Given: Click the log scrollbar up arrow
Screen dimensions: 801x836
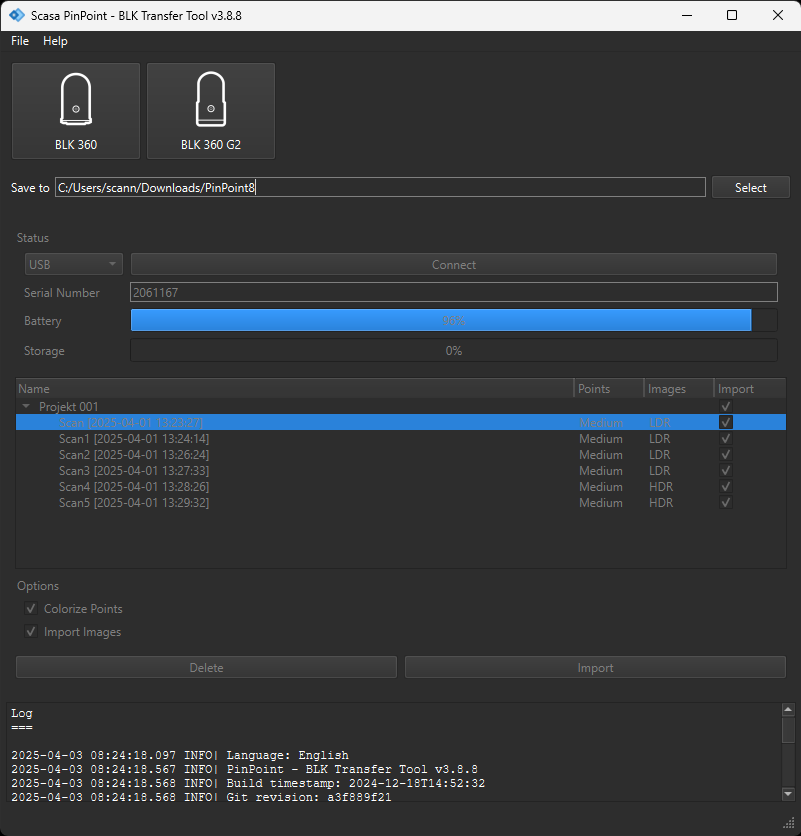Looking at the screenshot, I should point(788,709).
